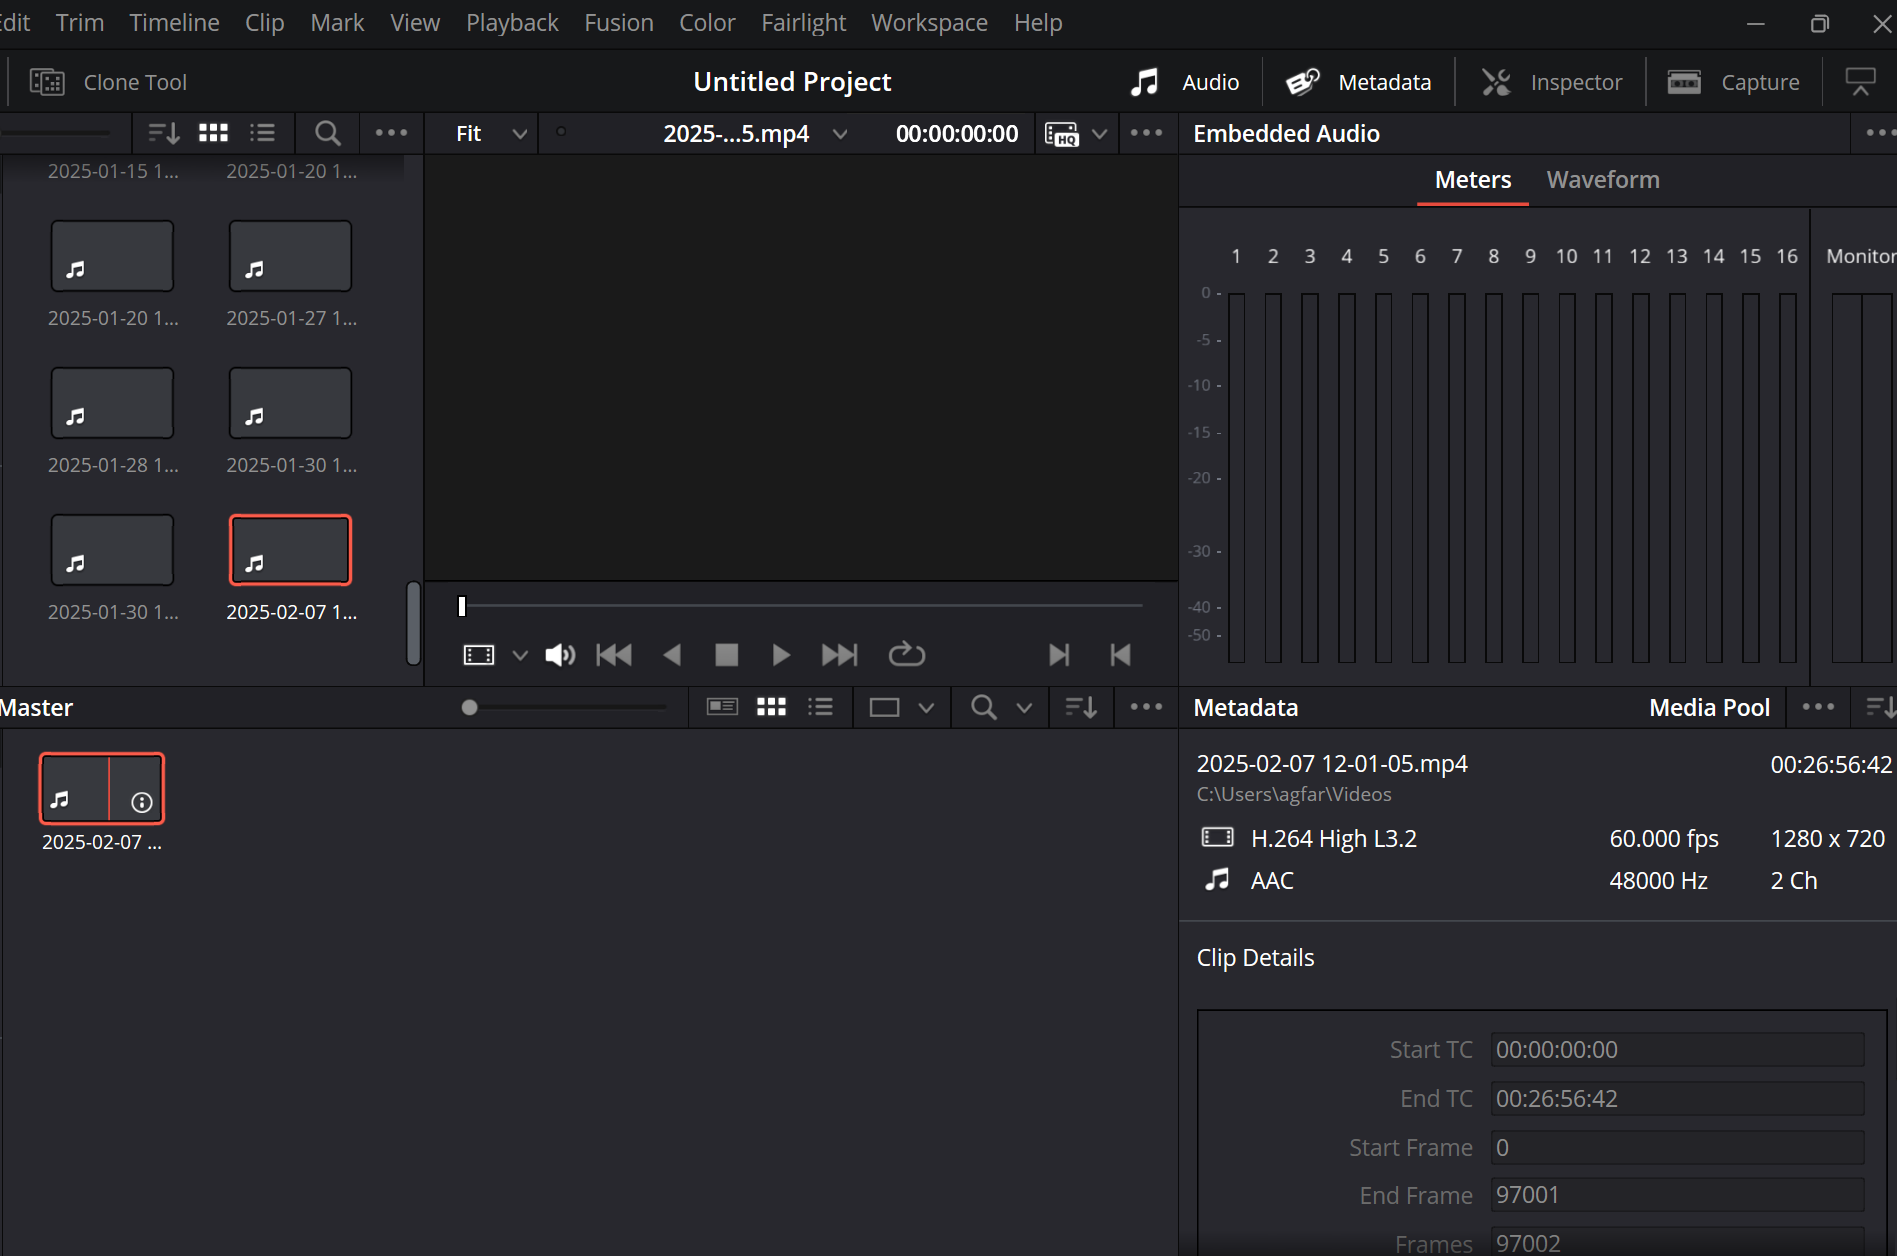Screen dimensions: 1897x1256
Task: Open the Timeline menu
Action: (x=174, y=22)
